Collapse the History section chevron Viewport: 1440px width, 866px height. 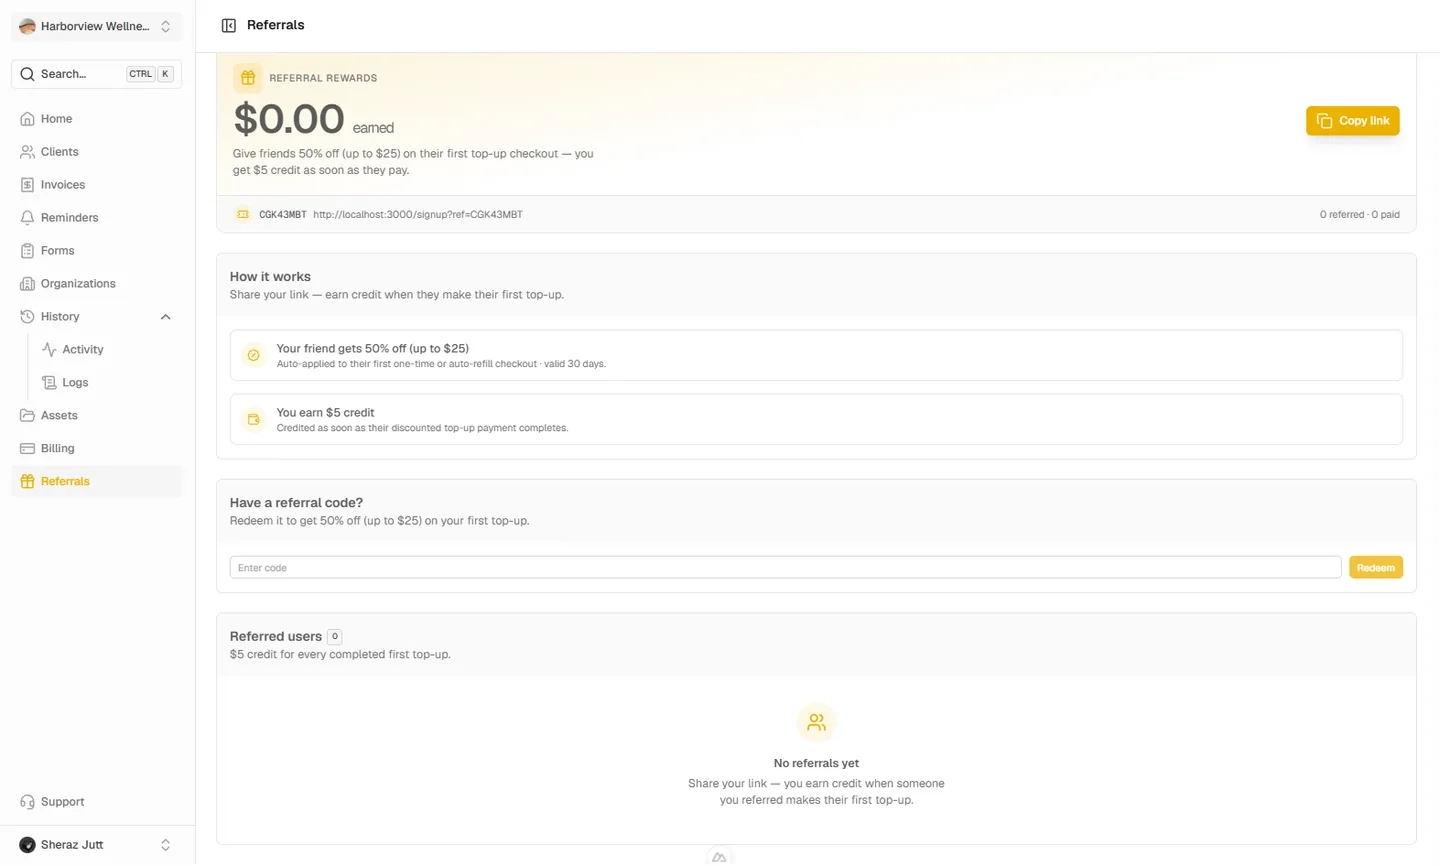(x=165, y=317)
